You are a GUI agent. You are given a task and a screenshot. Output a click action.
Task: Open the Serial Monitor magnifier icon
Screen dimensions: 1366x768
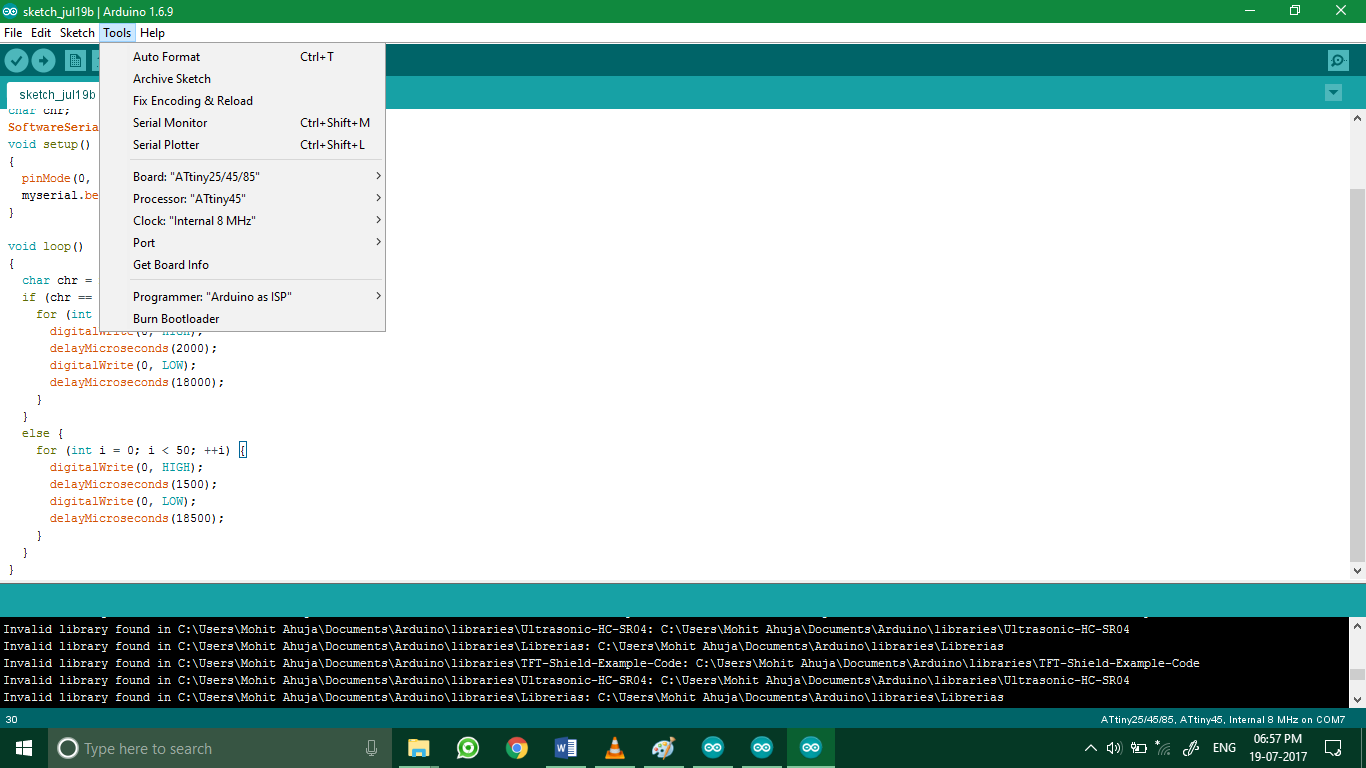click(x=1338, y=61)
